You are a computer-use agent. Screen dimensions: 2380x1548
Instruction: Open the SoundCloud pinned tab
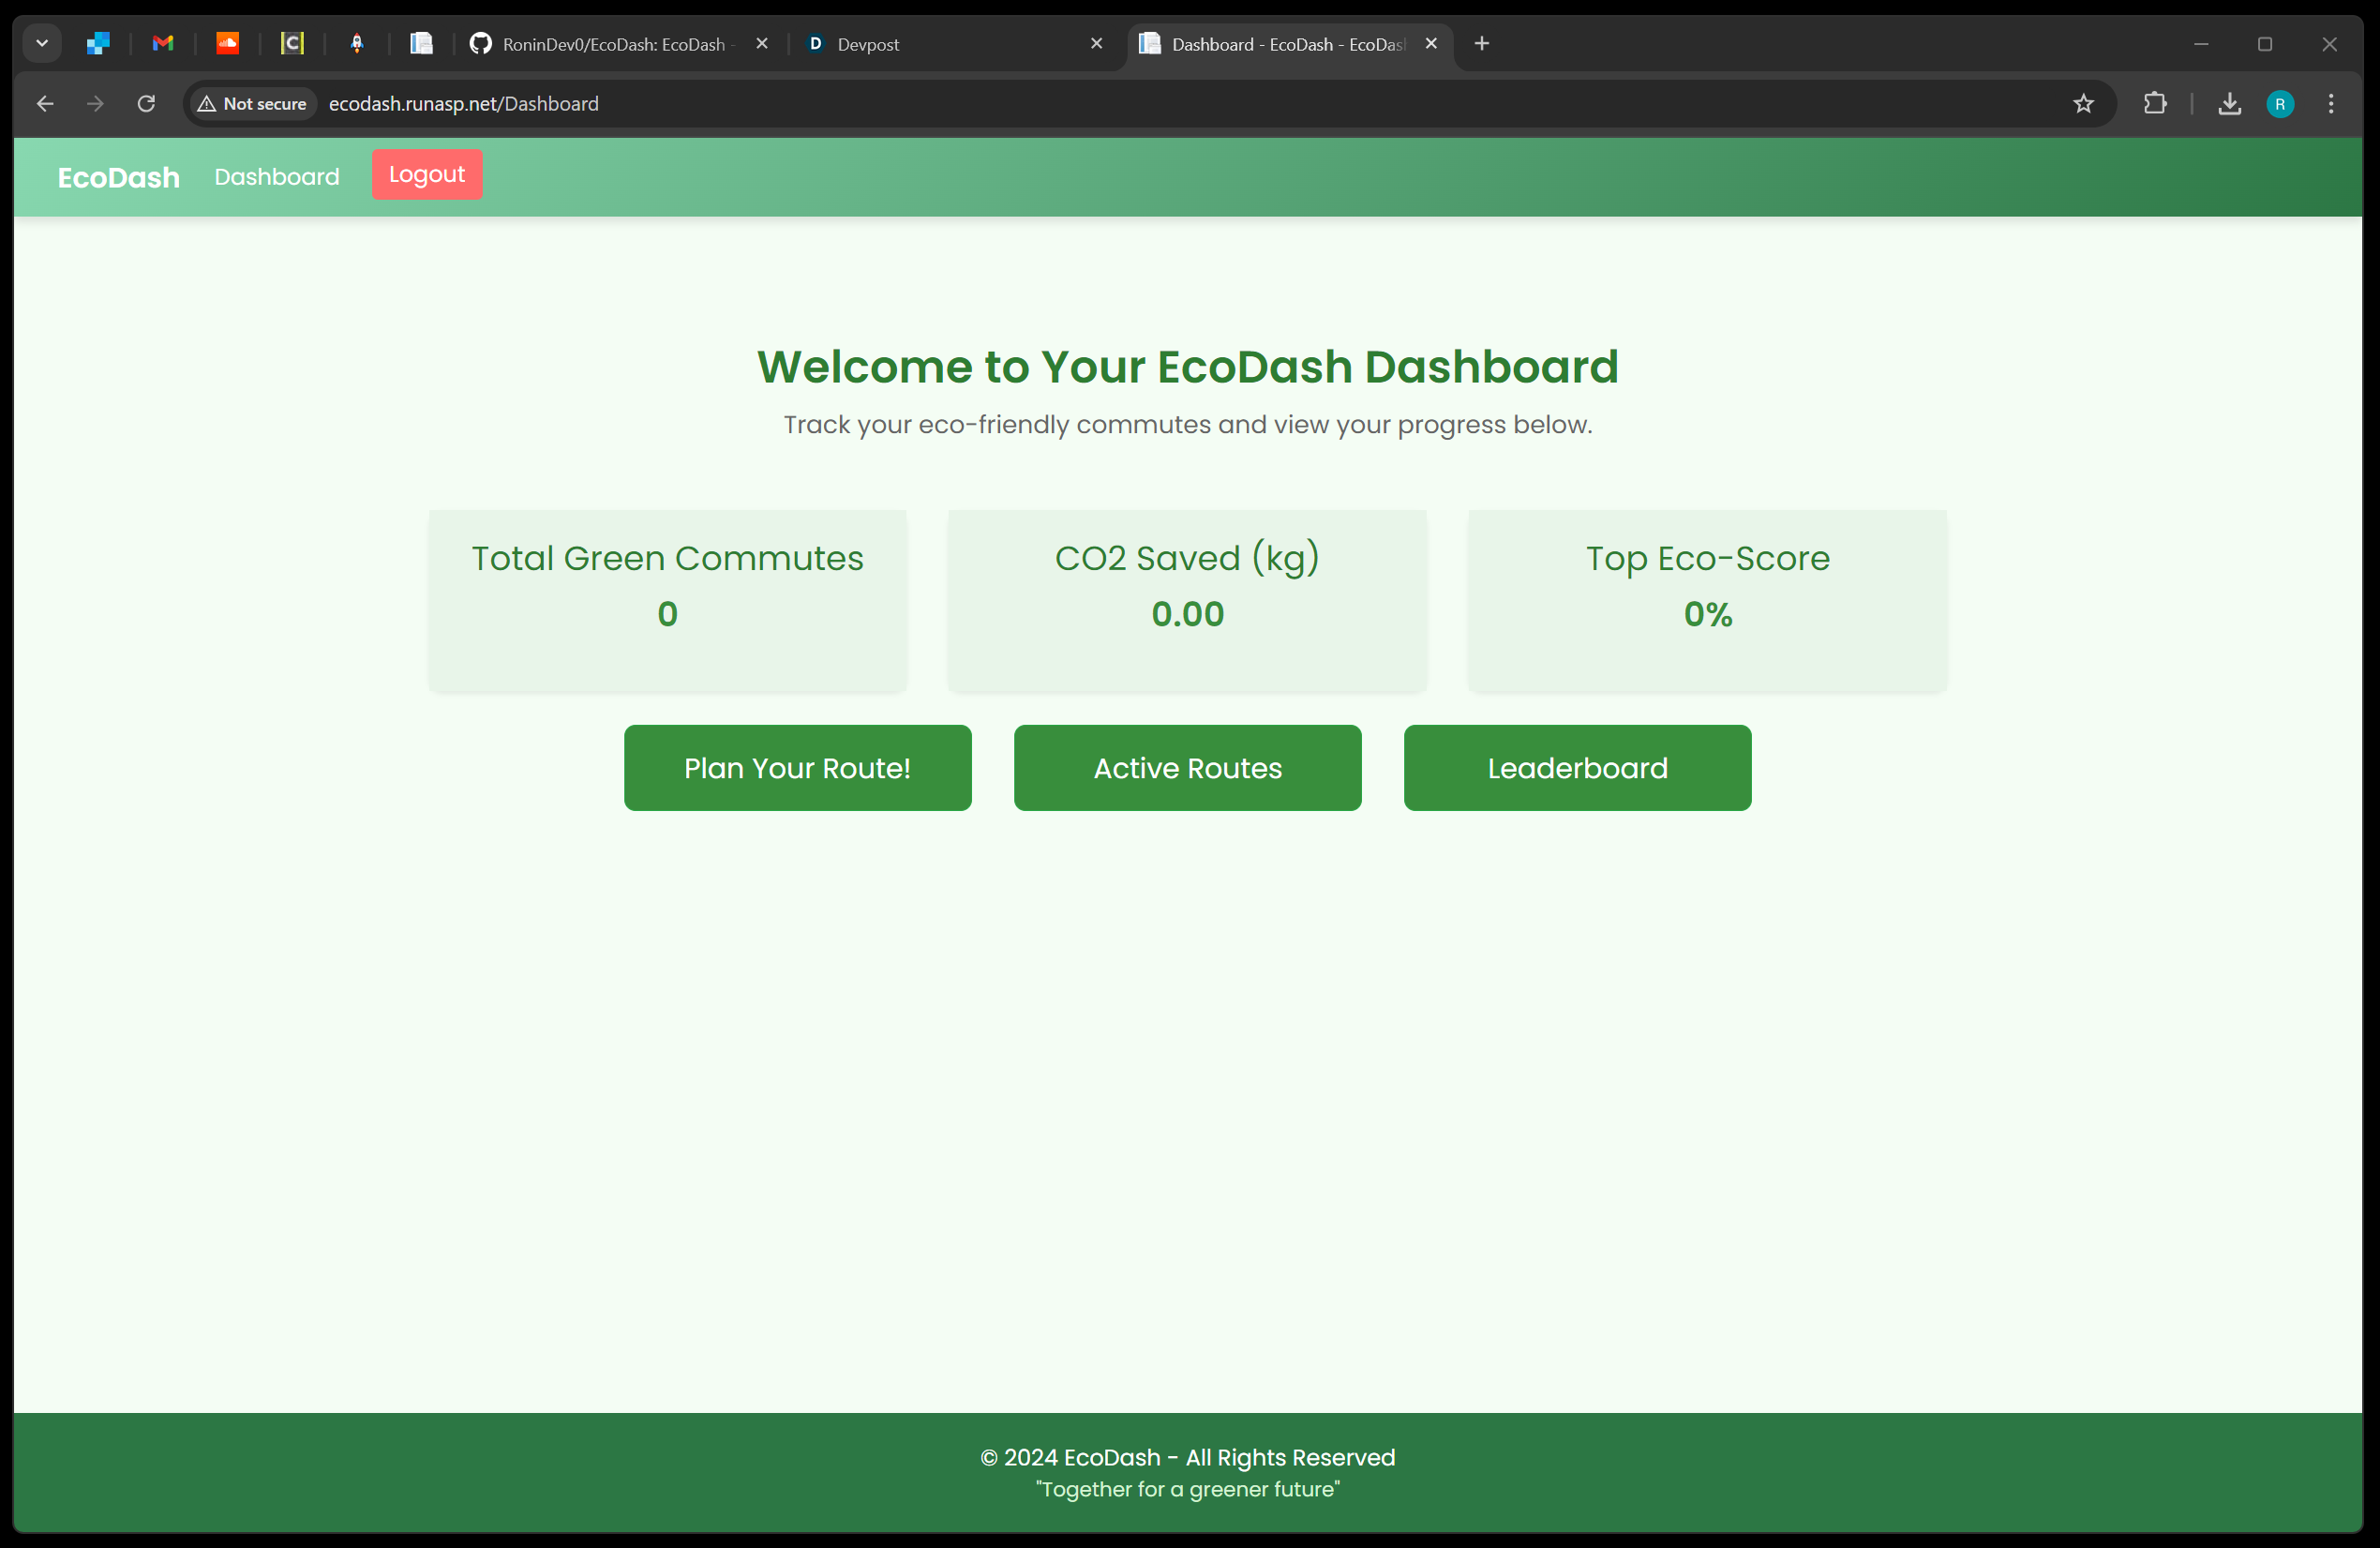click(228, 44)
